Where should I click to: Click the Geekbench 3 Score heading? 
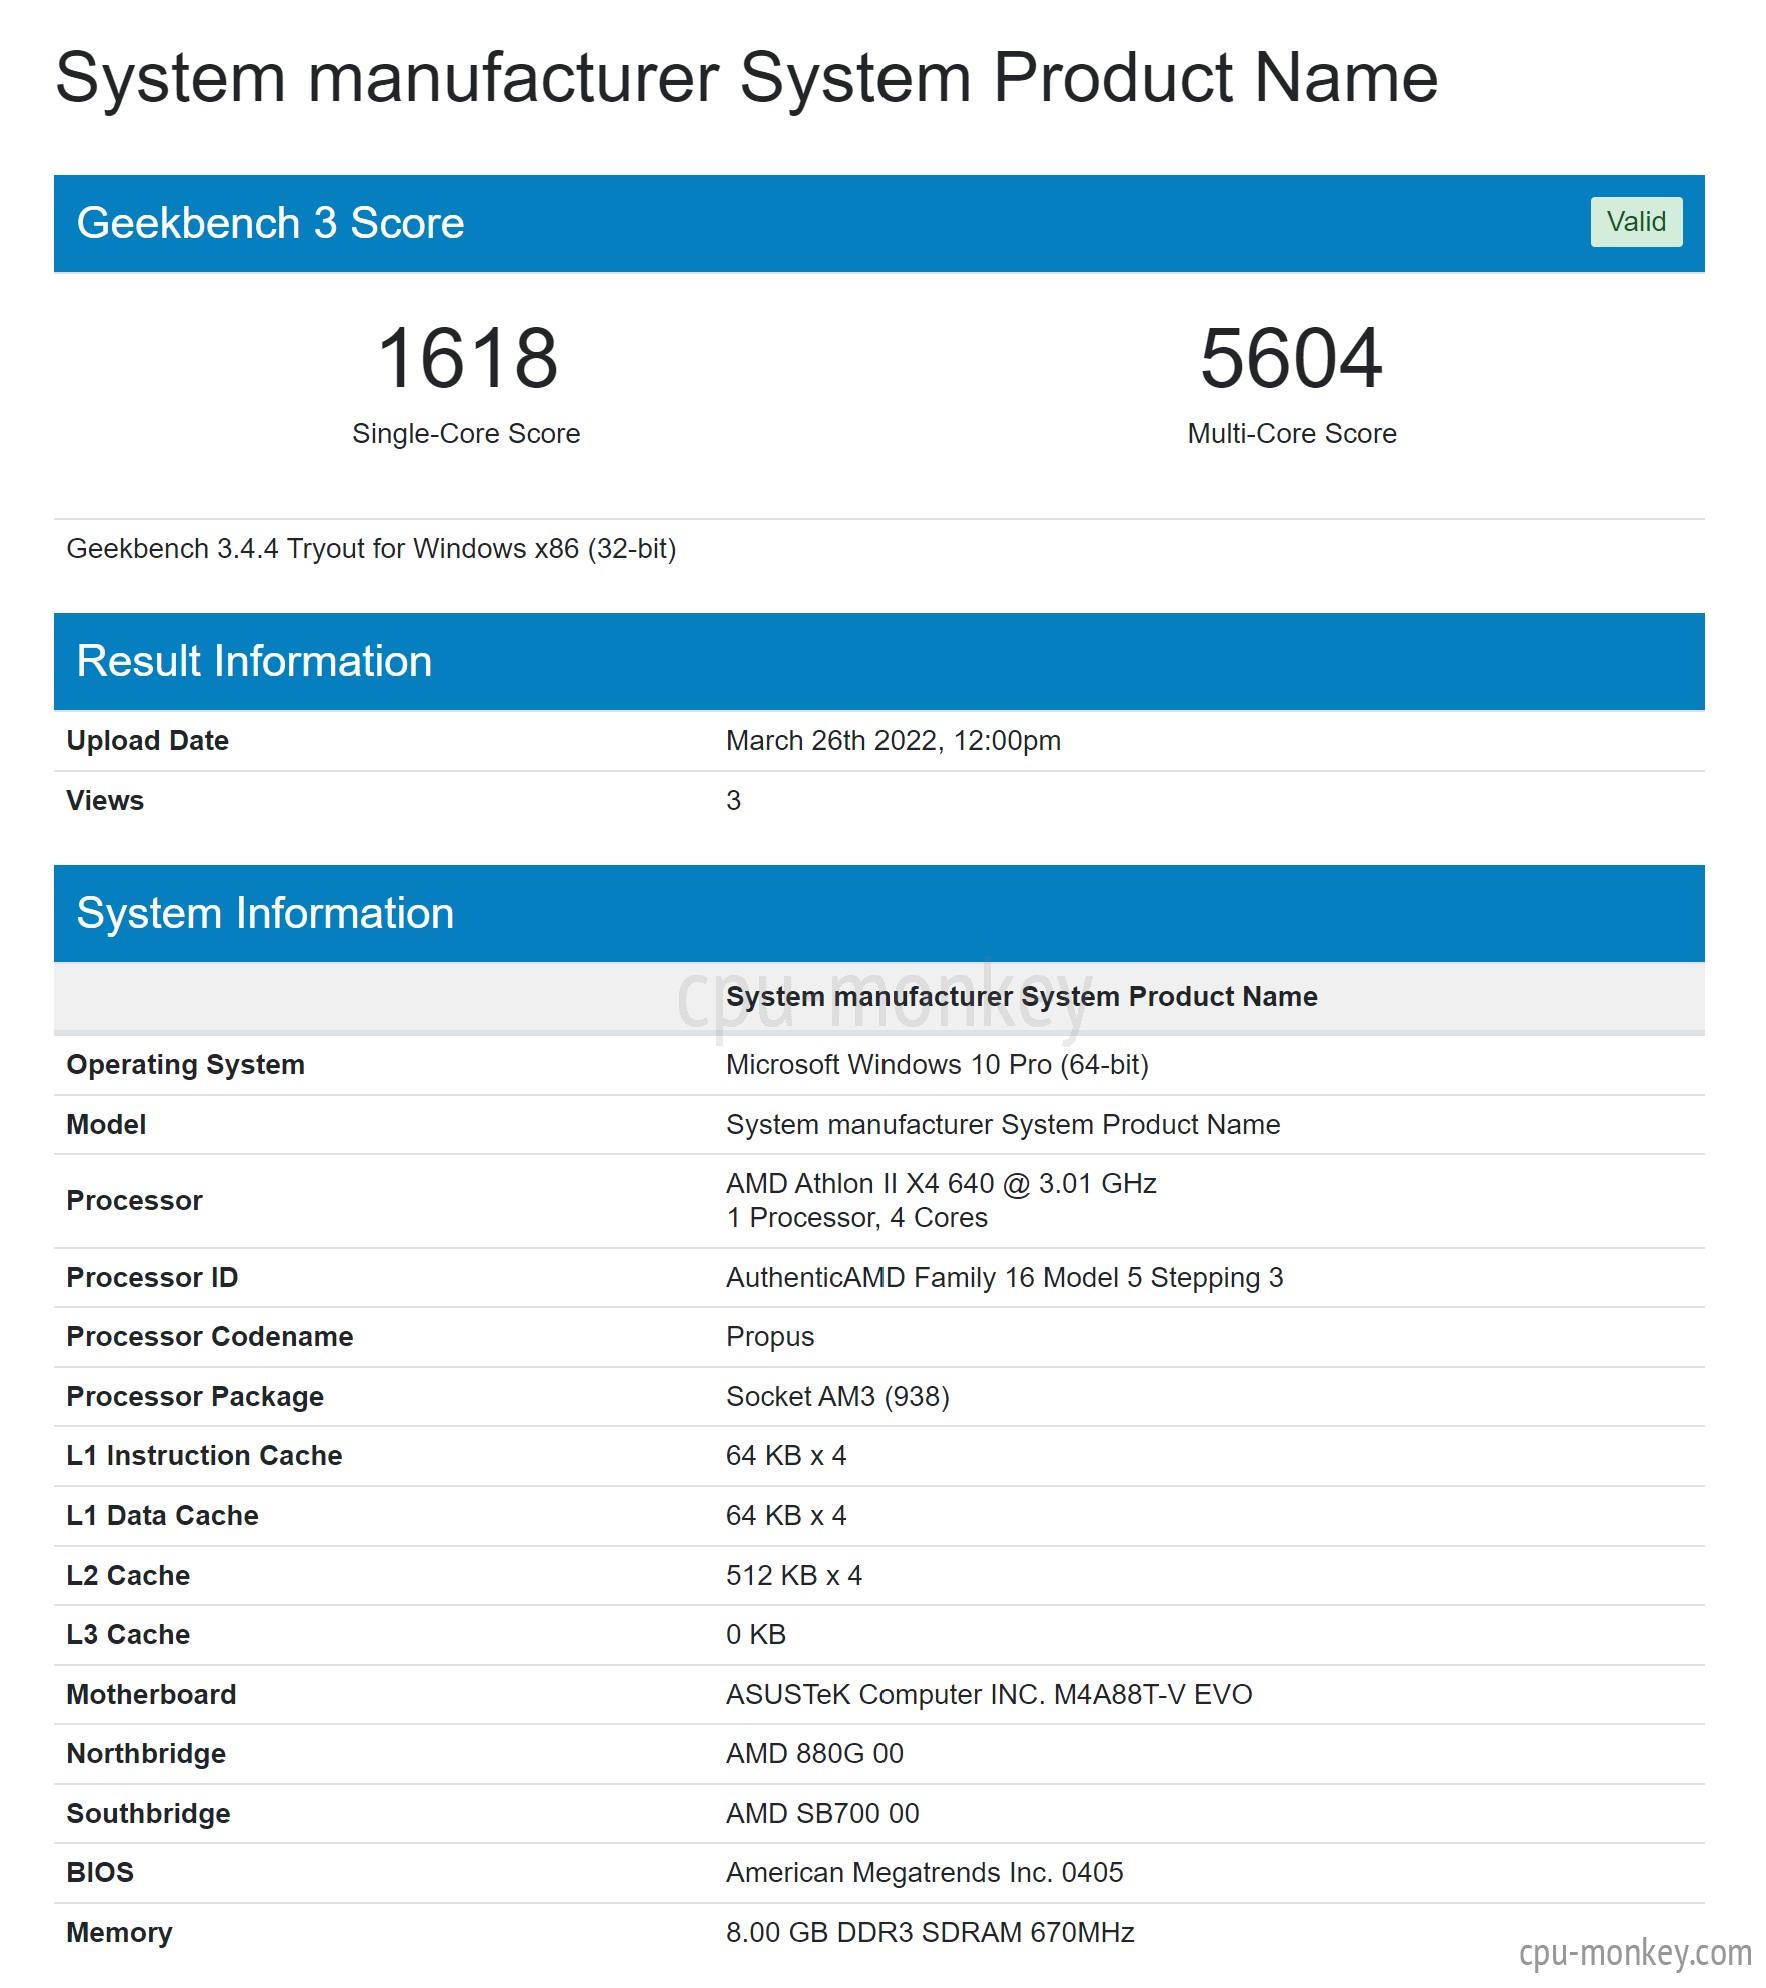click(271, 223)
